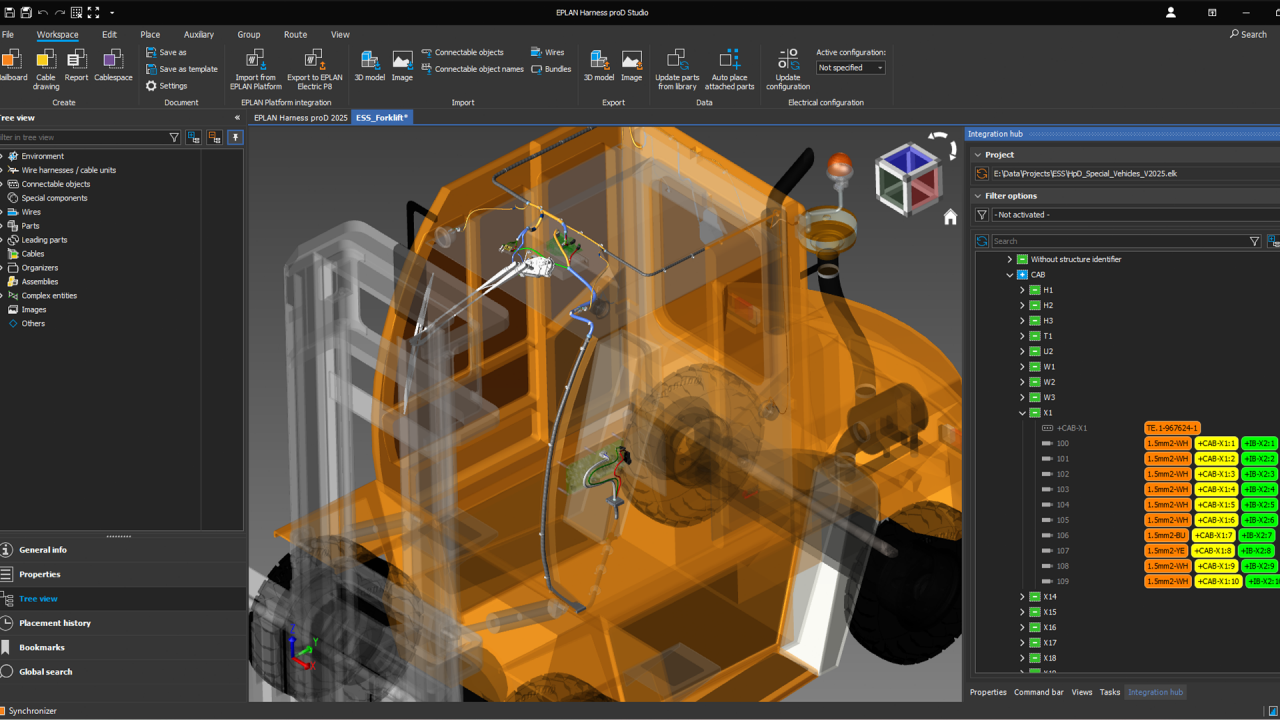Open the Properties panel from the sidebar

(x=40, y=574)
